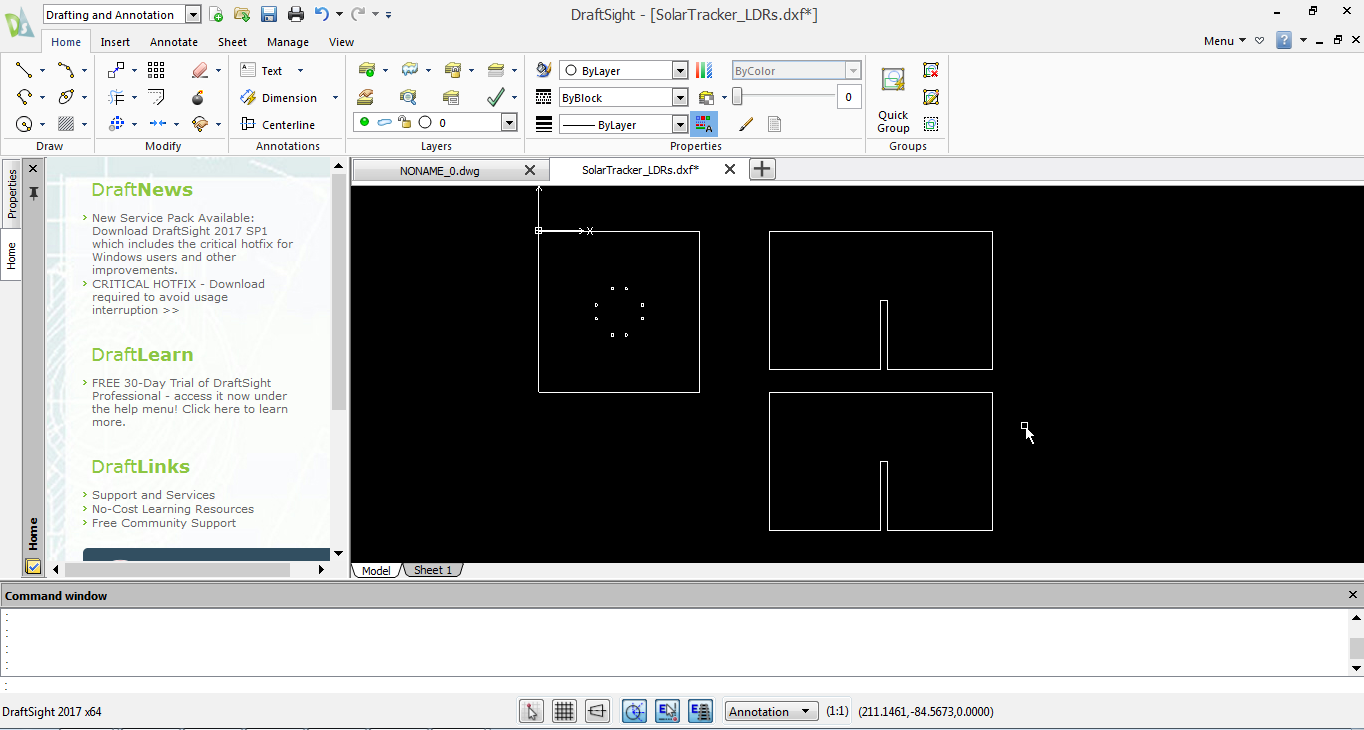The height and width of the screenshot is (730, 1364).
Task: Add a new drawing tab with plus button
Action: tap(762, 169)
